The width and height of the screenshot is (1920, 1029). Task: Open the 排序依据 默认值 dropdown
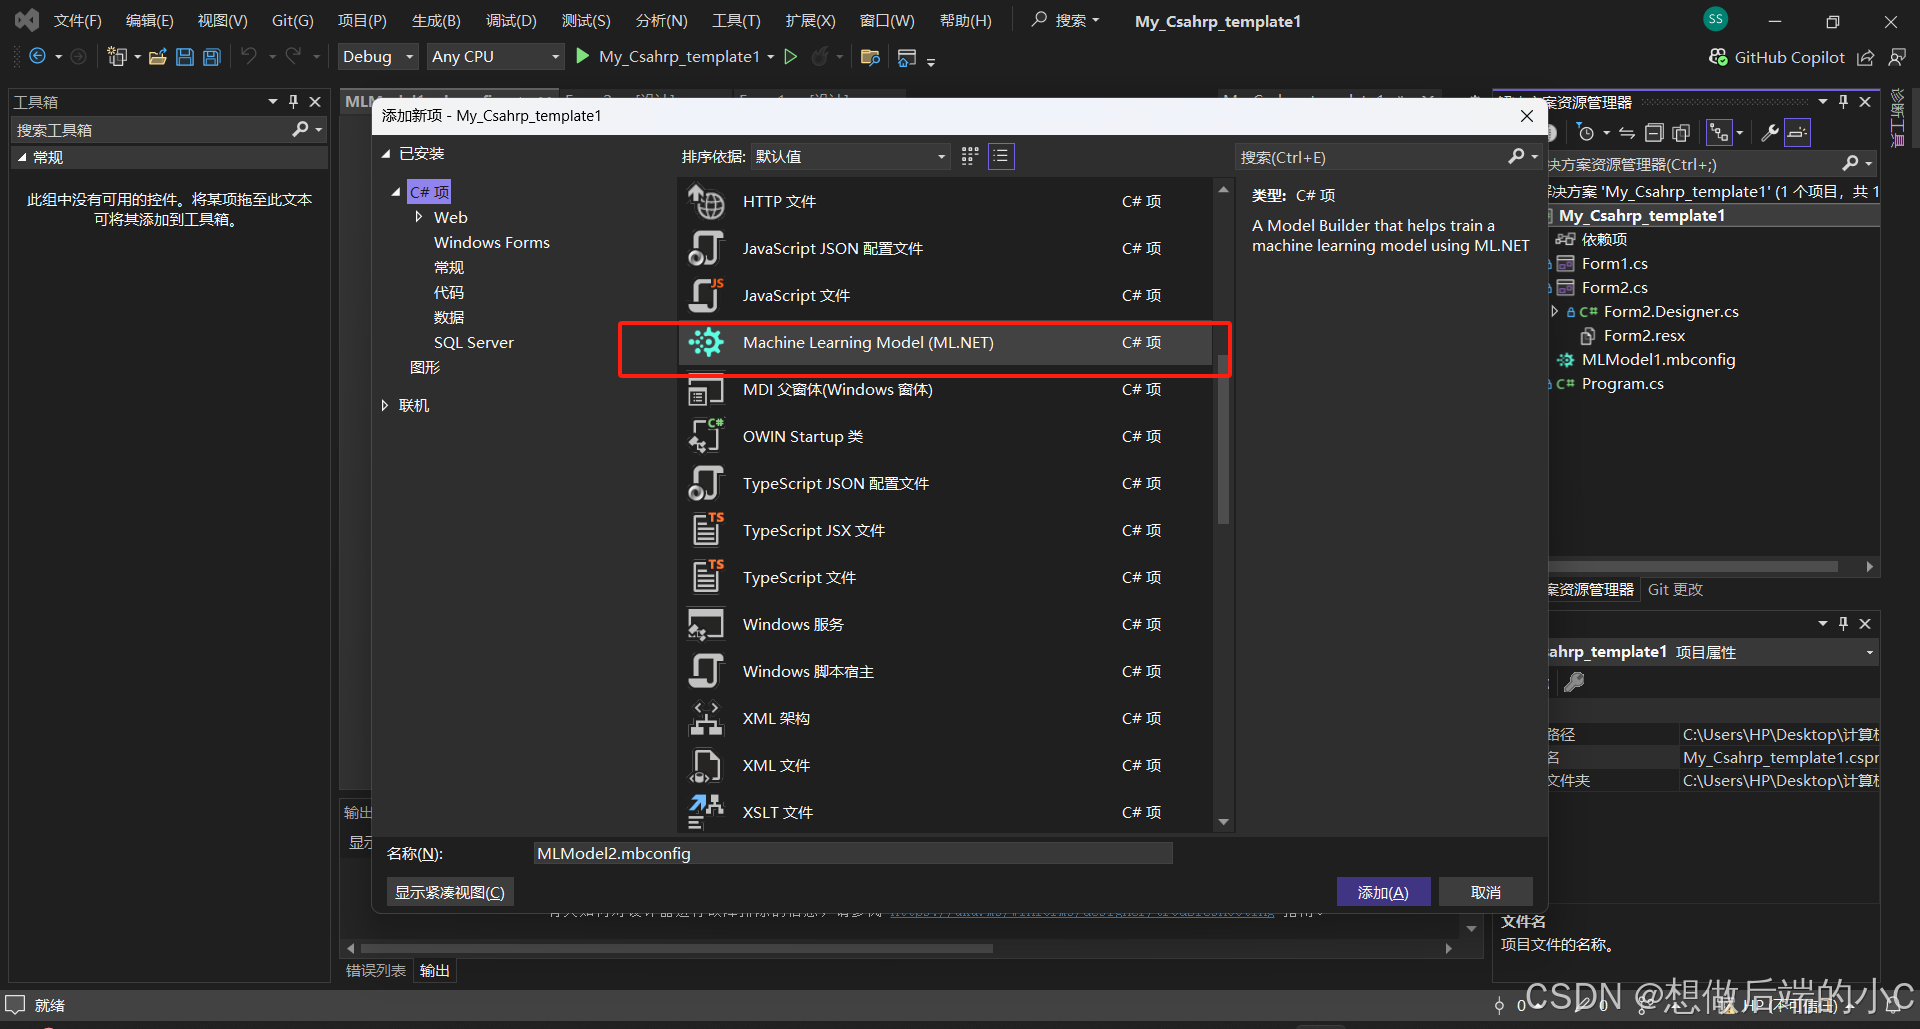tap(850, 156)
